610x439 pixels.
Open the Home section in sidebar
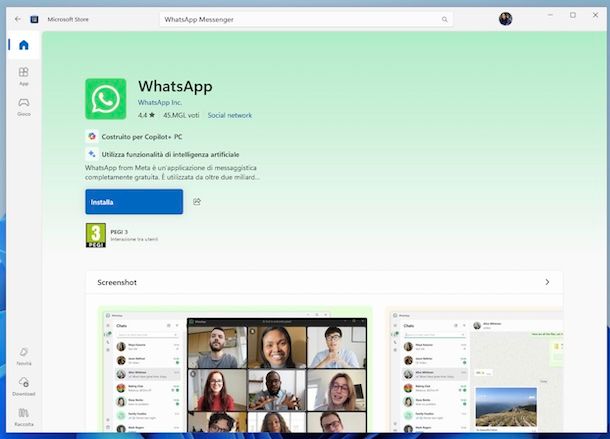(24, 45)
